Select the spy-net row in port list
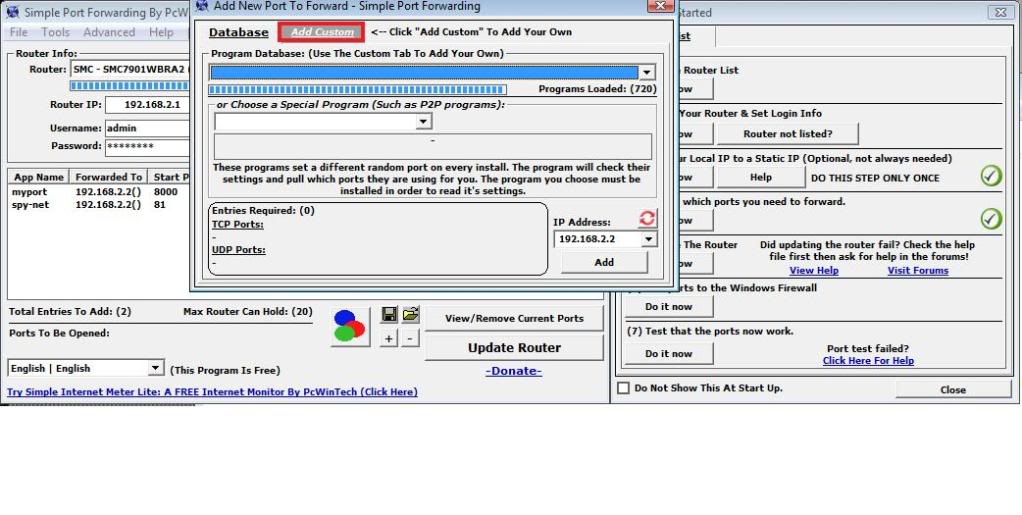The width and height of the screenshot is (1022, 515). [x=100, y=205]
